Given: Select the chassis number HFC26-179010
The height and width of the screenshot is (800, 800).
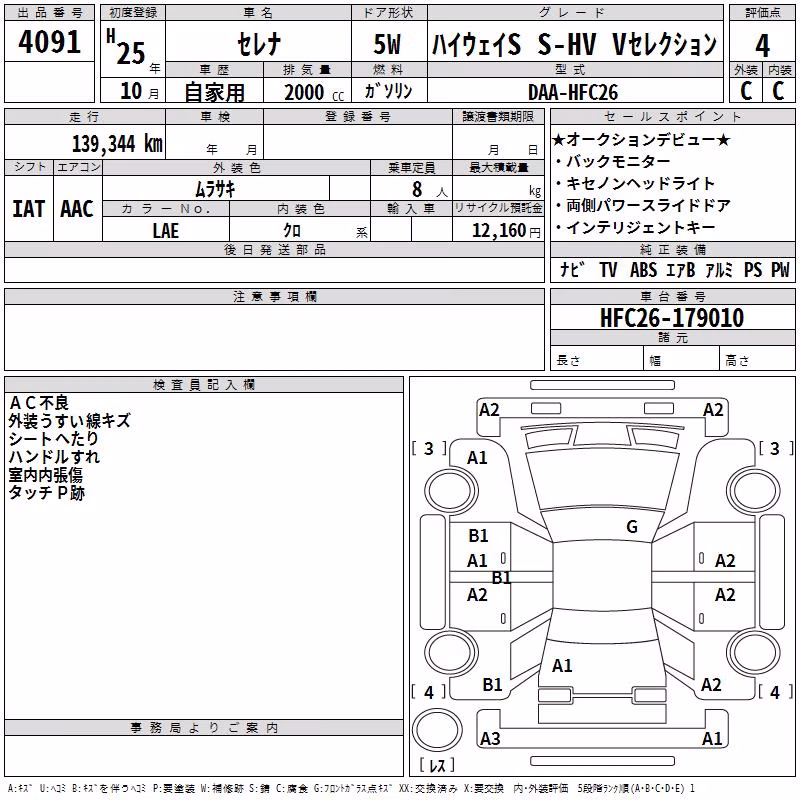Looking at the screenshot, I should pos(672,317).
